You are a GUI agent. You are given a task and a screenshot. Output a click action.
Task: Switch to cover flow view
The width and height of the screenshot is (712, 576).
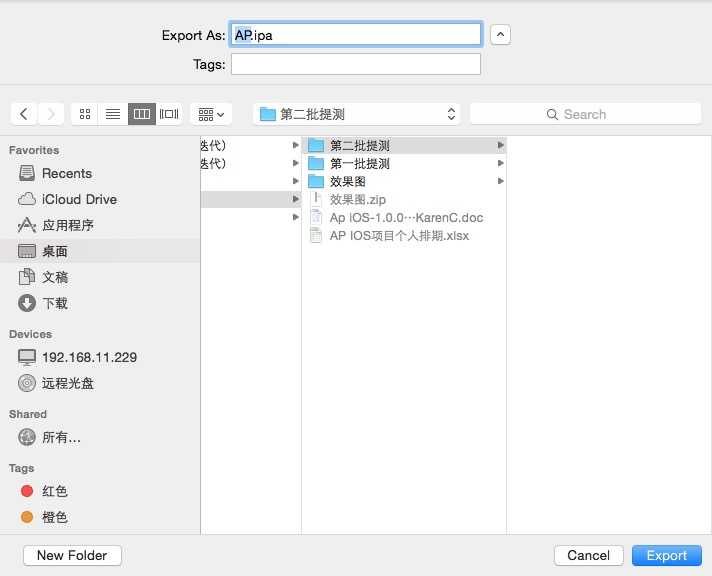click(169, 114)
